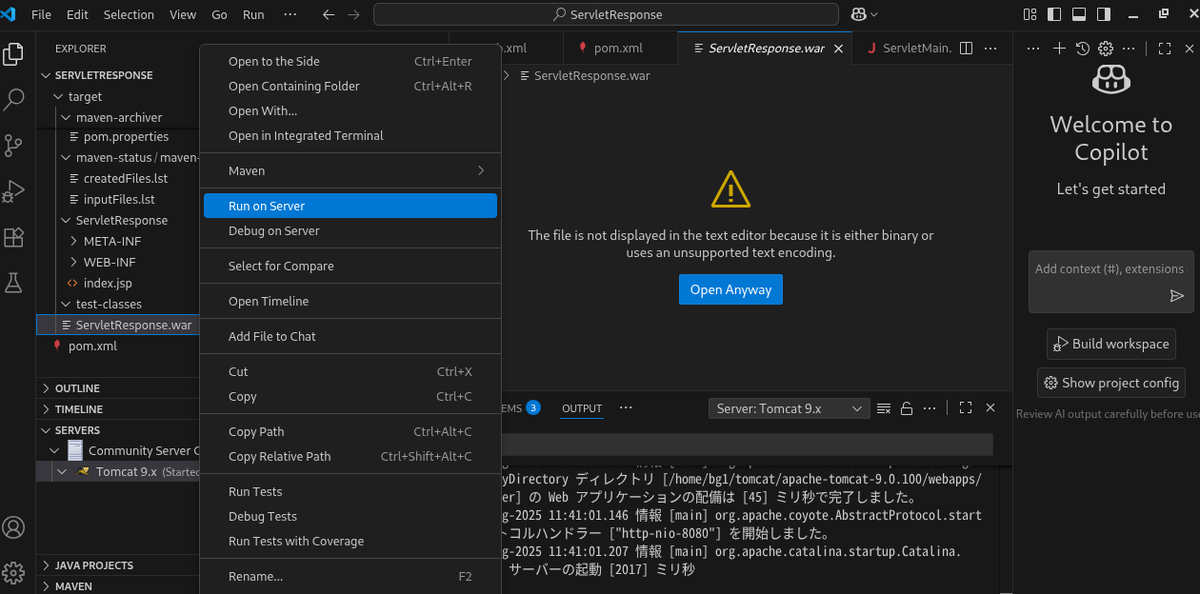Click the Copilot icon in title bar
This screenshot has width=1200, height=594.
coord(858,15)
